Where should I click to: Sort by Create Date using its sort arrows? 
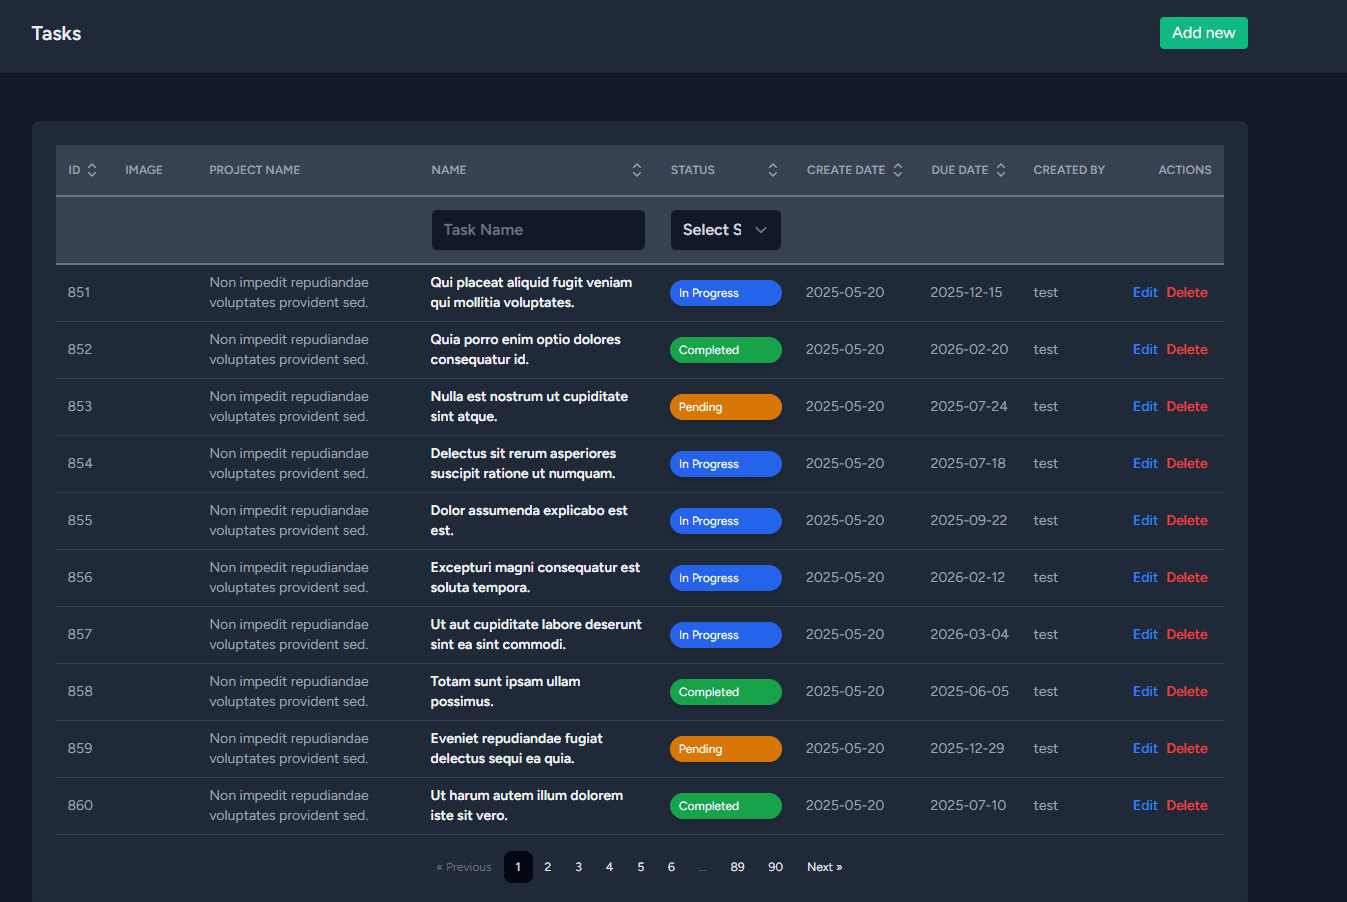pyautogui.click(x=896, y=169)
